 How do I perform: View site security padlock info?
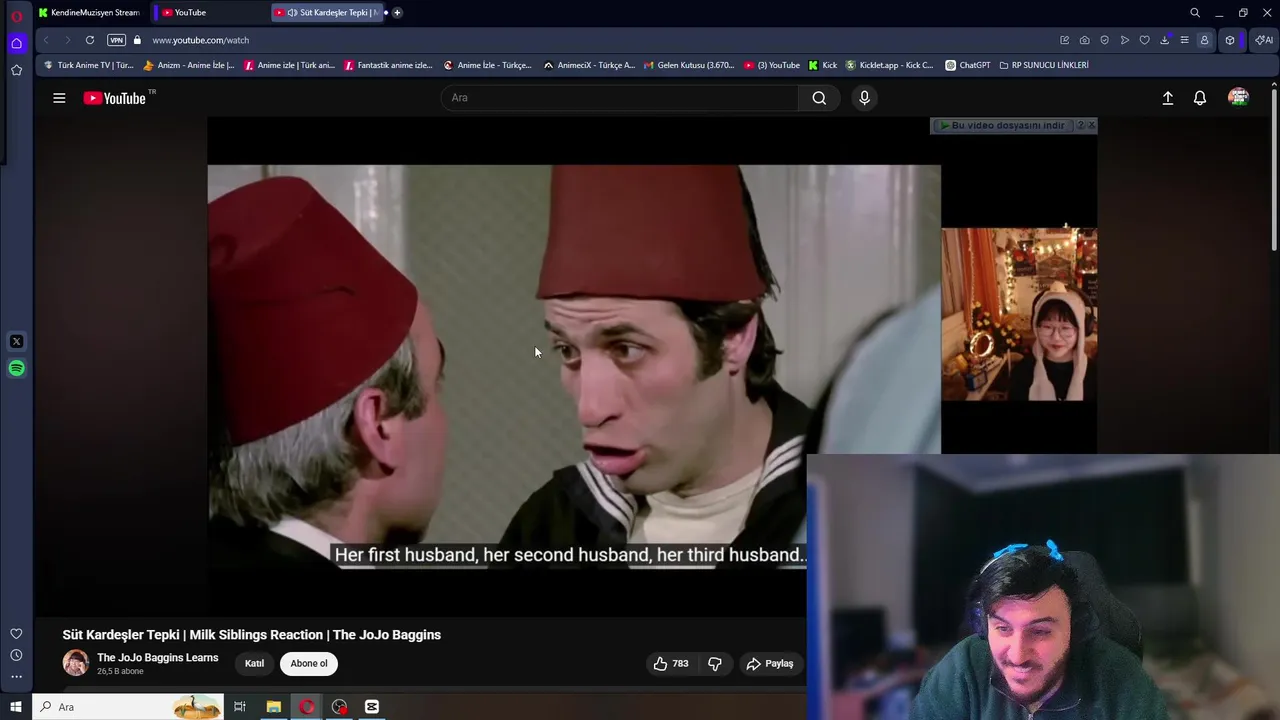click(x=137, y=40)
